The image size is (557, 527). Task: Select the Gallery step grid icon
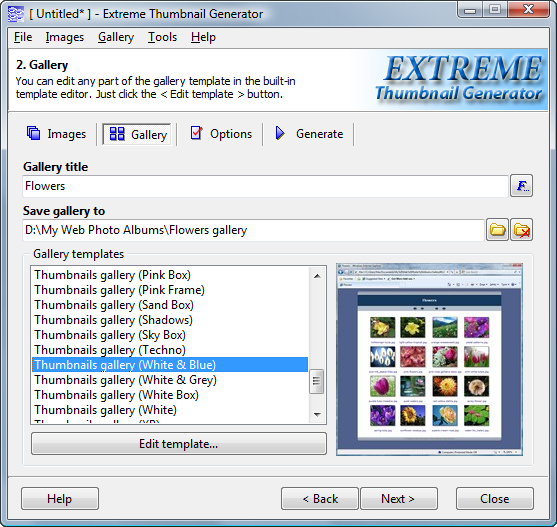tap(117, 134)
